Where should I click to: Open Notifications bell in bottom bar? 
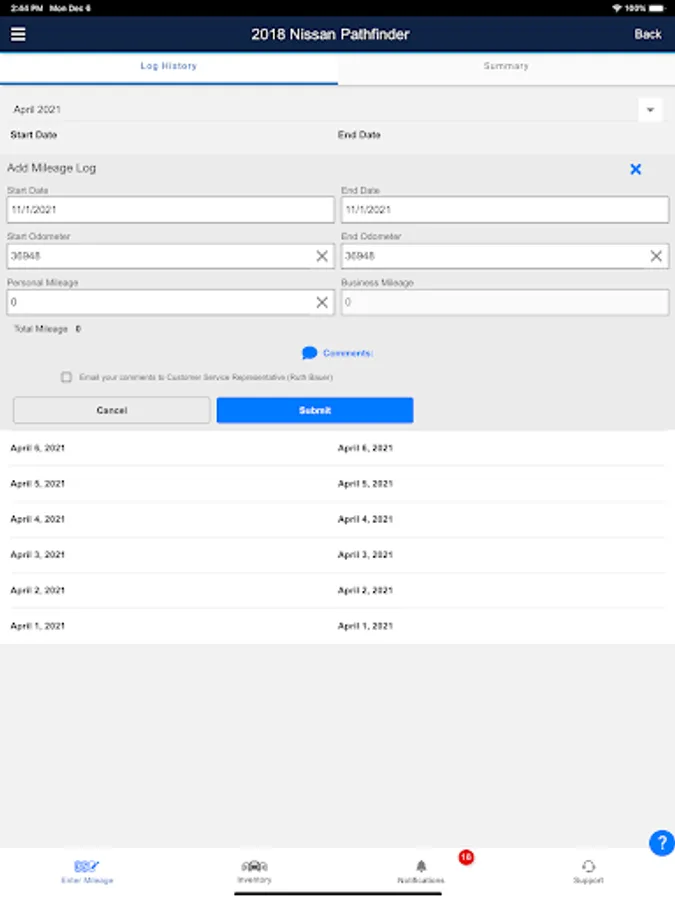click(421, 871)
